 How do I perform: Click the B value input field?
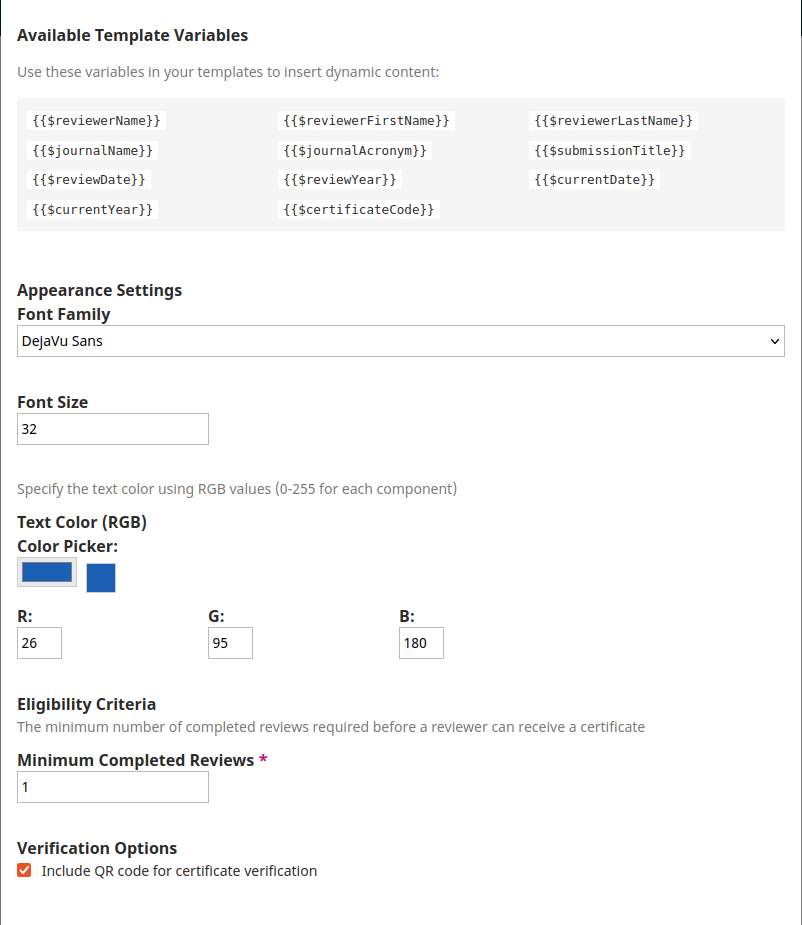(421, 643)
